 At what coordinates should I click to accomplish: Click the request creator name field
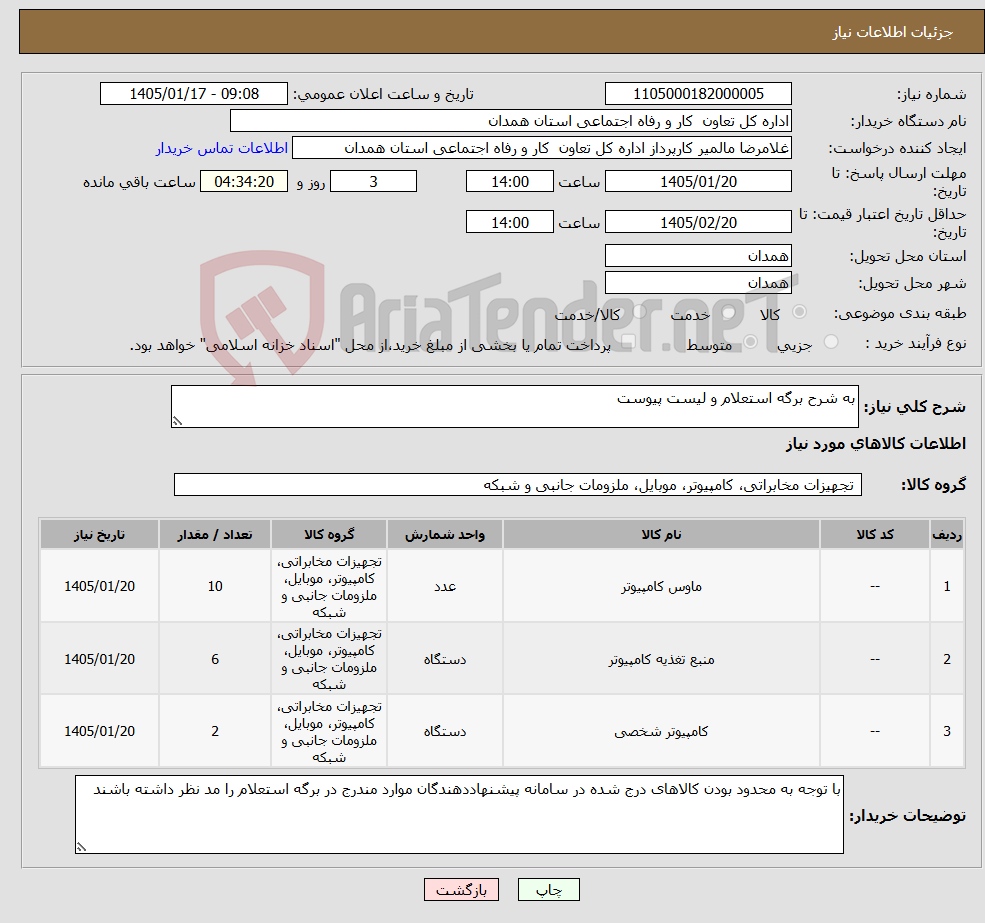pyautogui.click(x=541, y=148)
